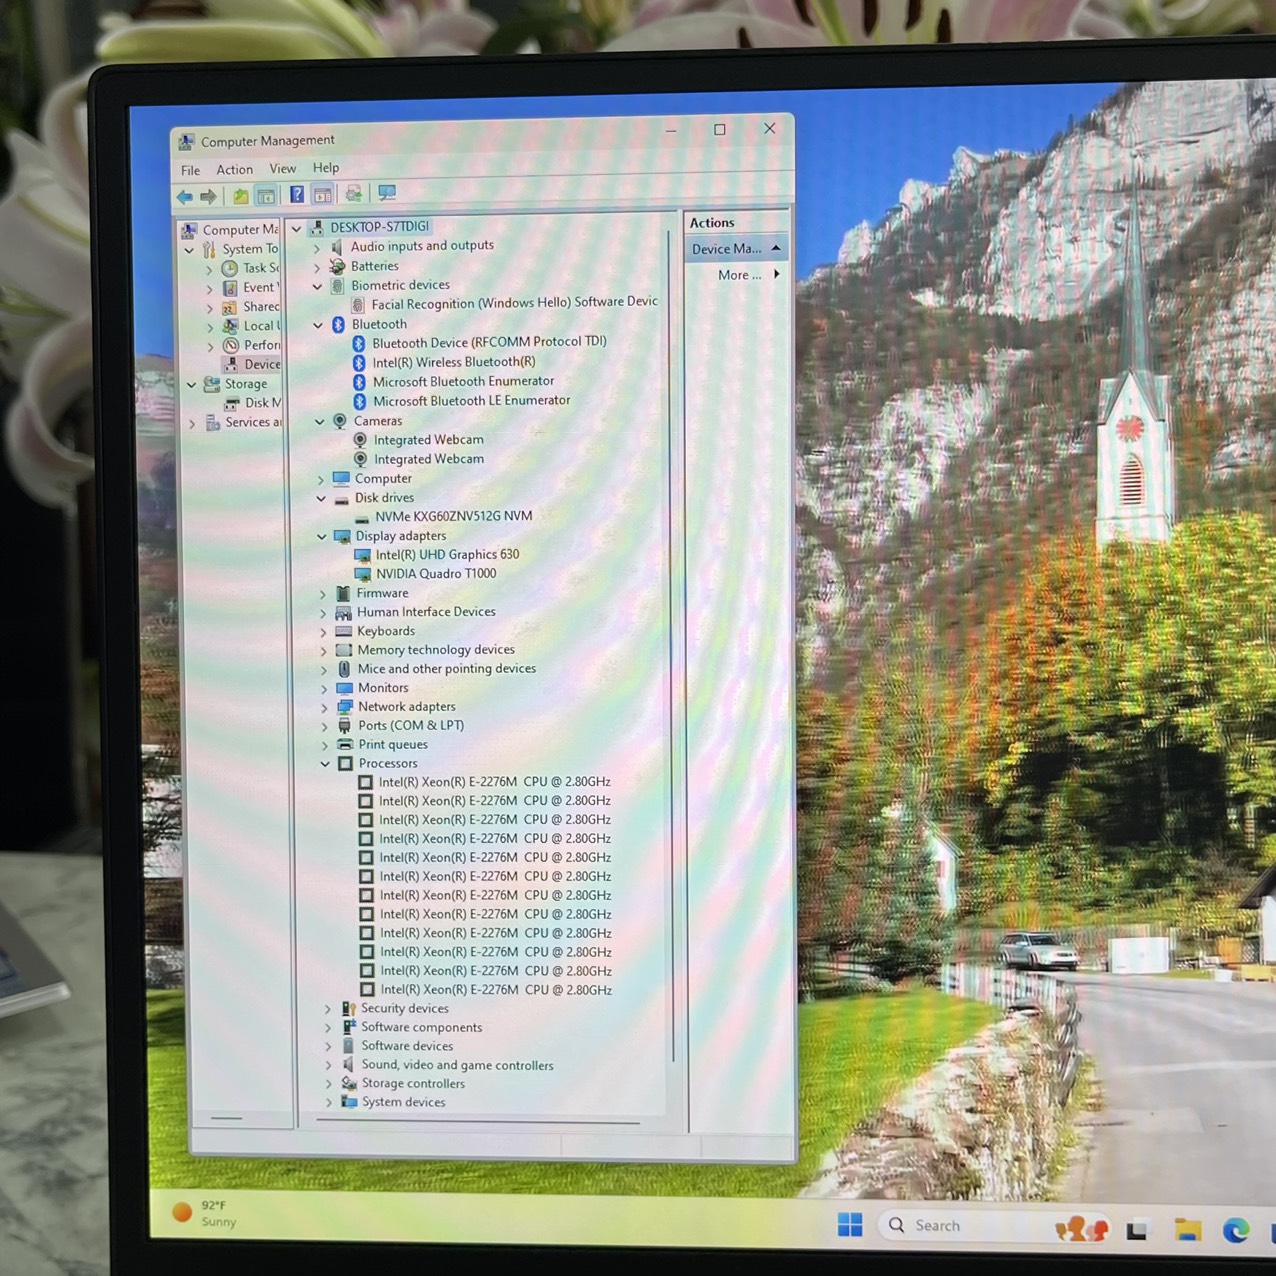Collapse the Bluetooth category

(318, 325)
